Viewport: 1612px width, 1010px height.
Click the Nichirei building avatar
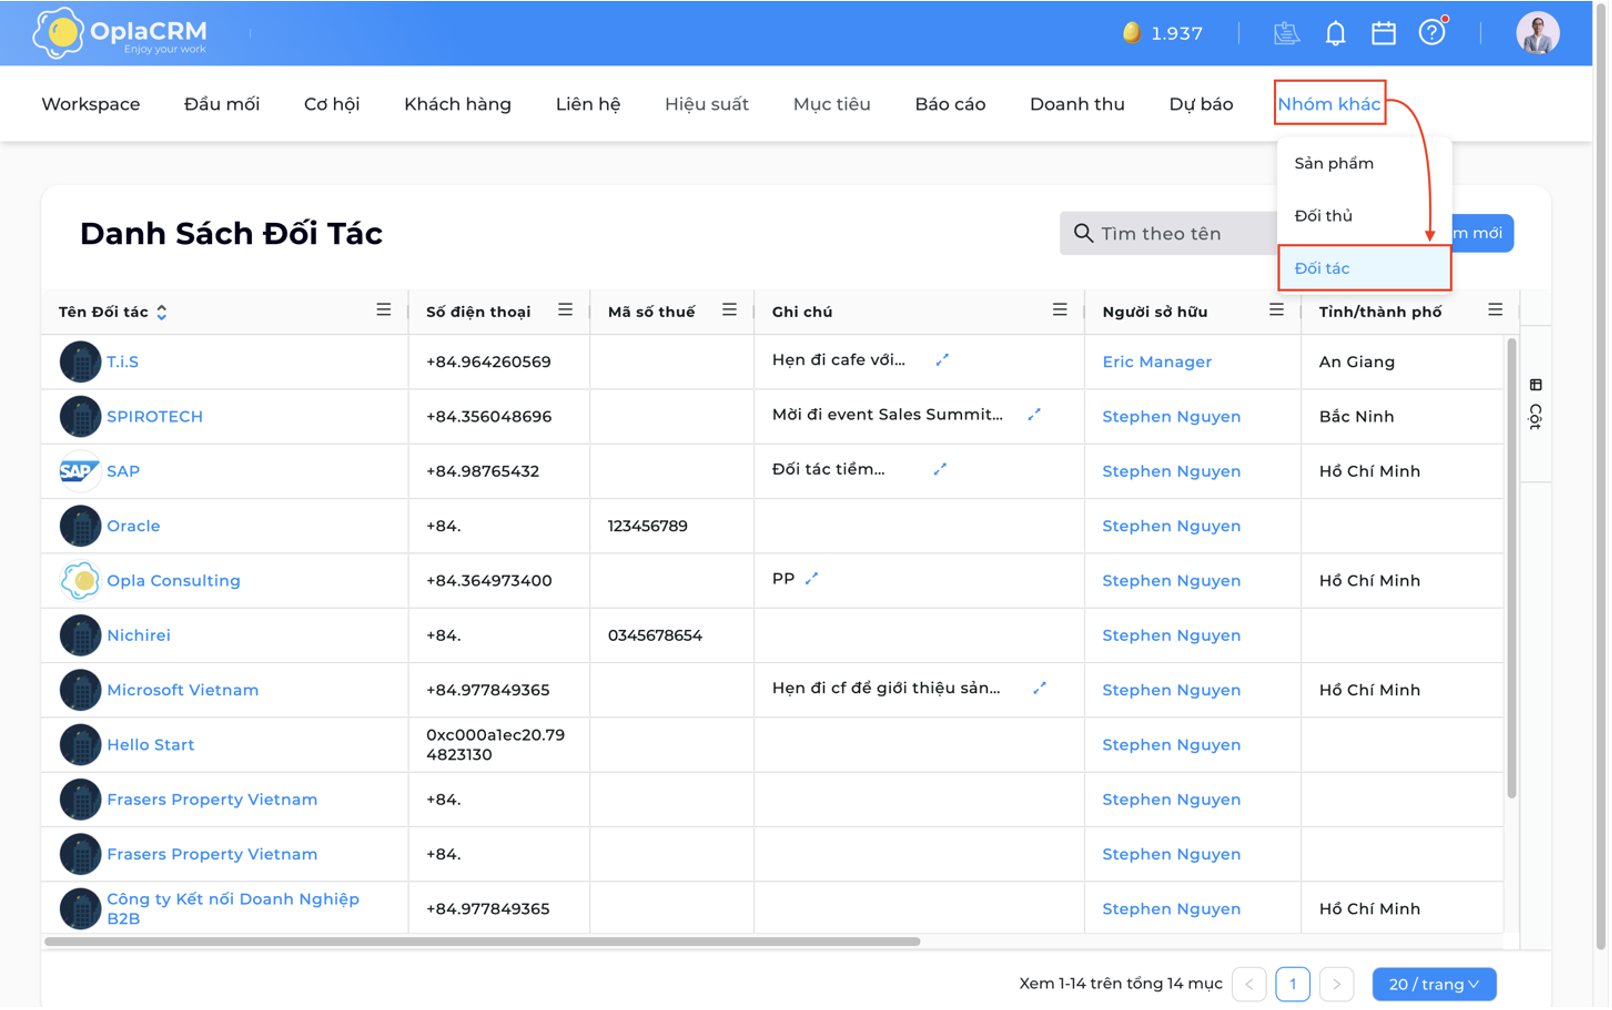point(79,635)
